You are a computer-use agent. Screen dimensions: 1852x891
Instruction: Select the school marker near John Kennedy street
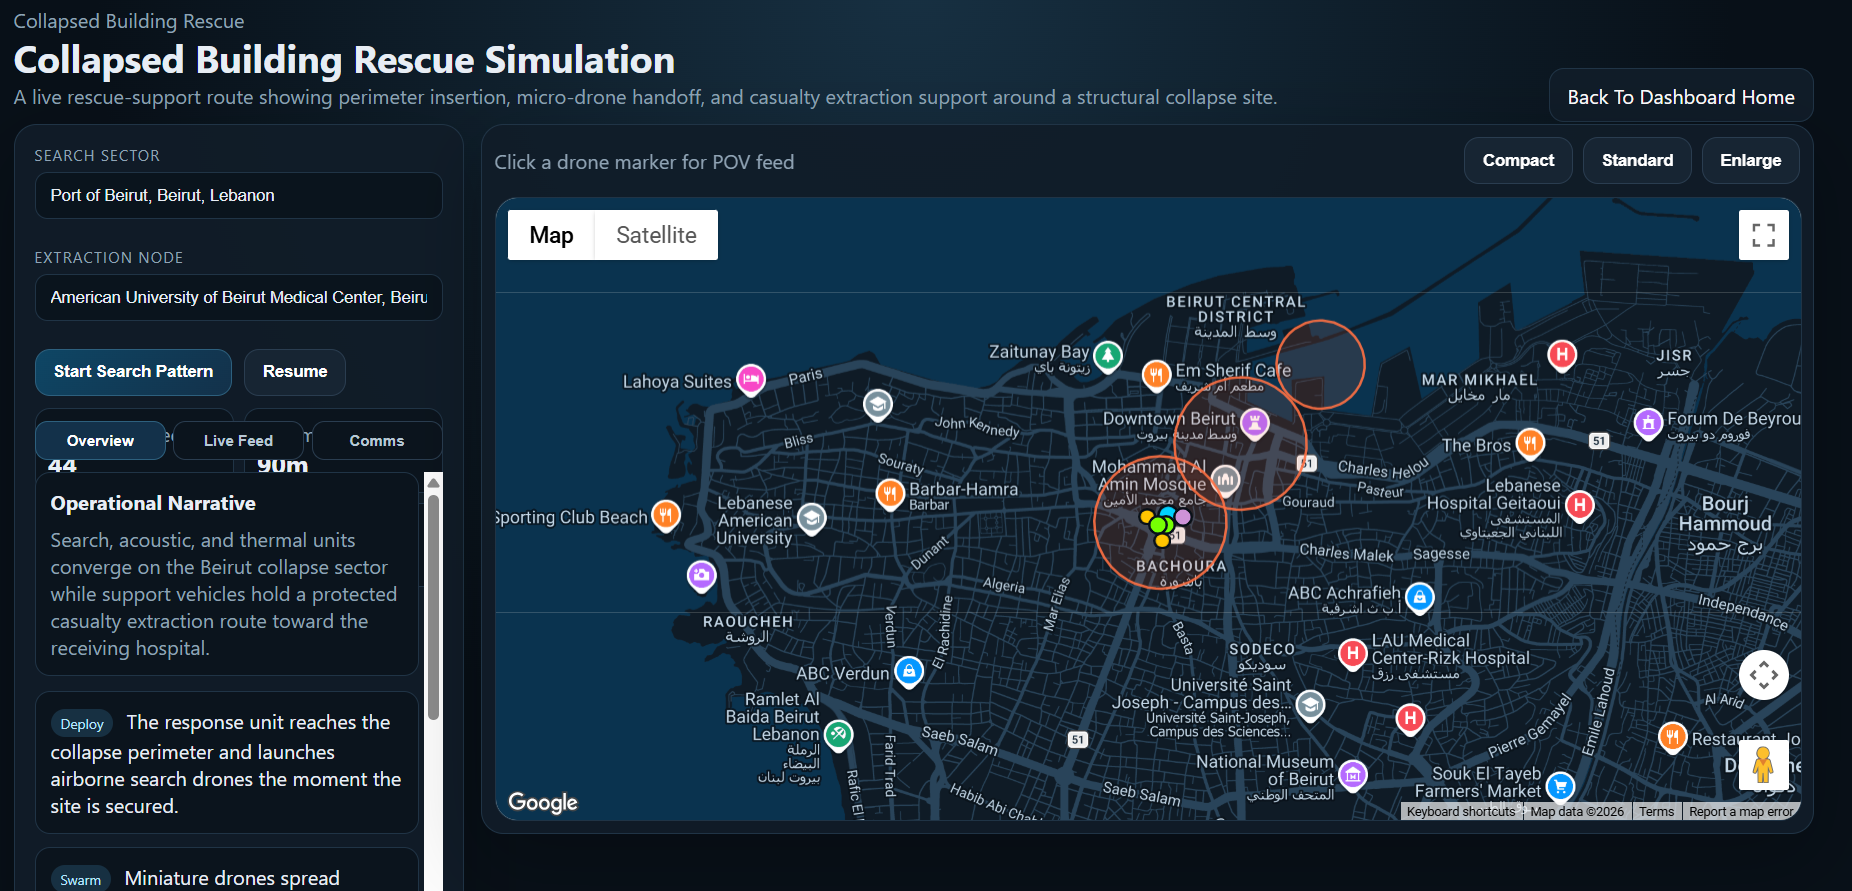coord(878,404)
